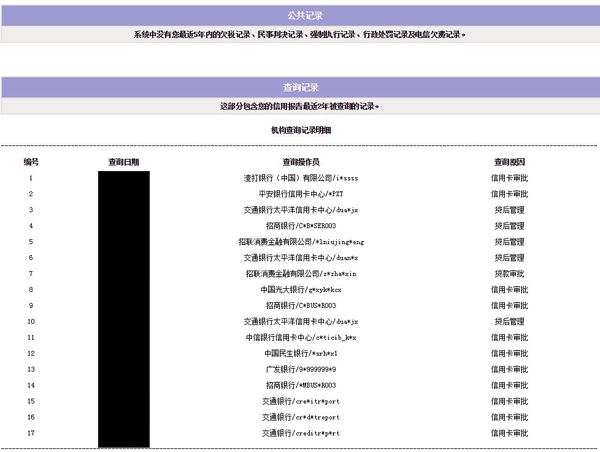Viewport: 600px width, 452px height.
Task: Select operator 中国光大银行/g*xyk*kcx
Action: click(301, 290)
